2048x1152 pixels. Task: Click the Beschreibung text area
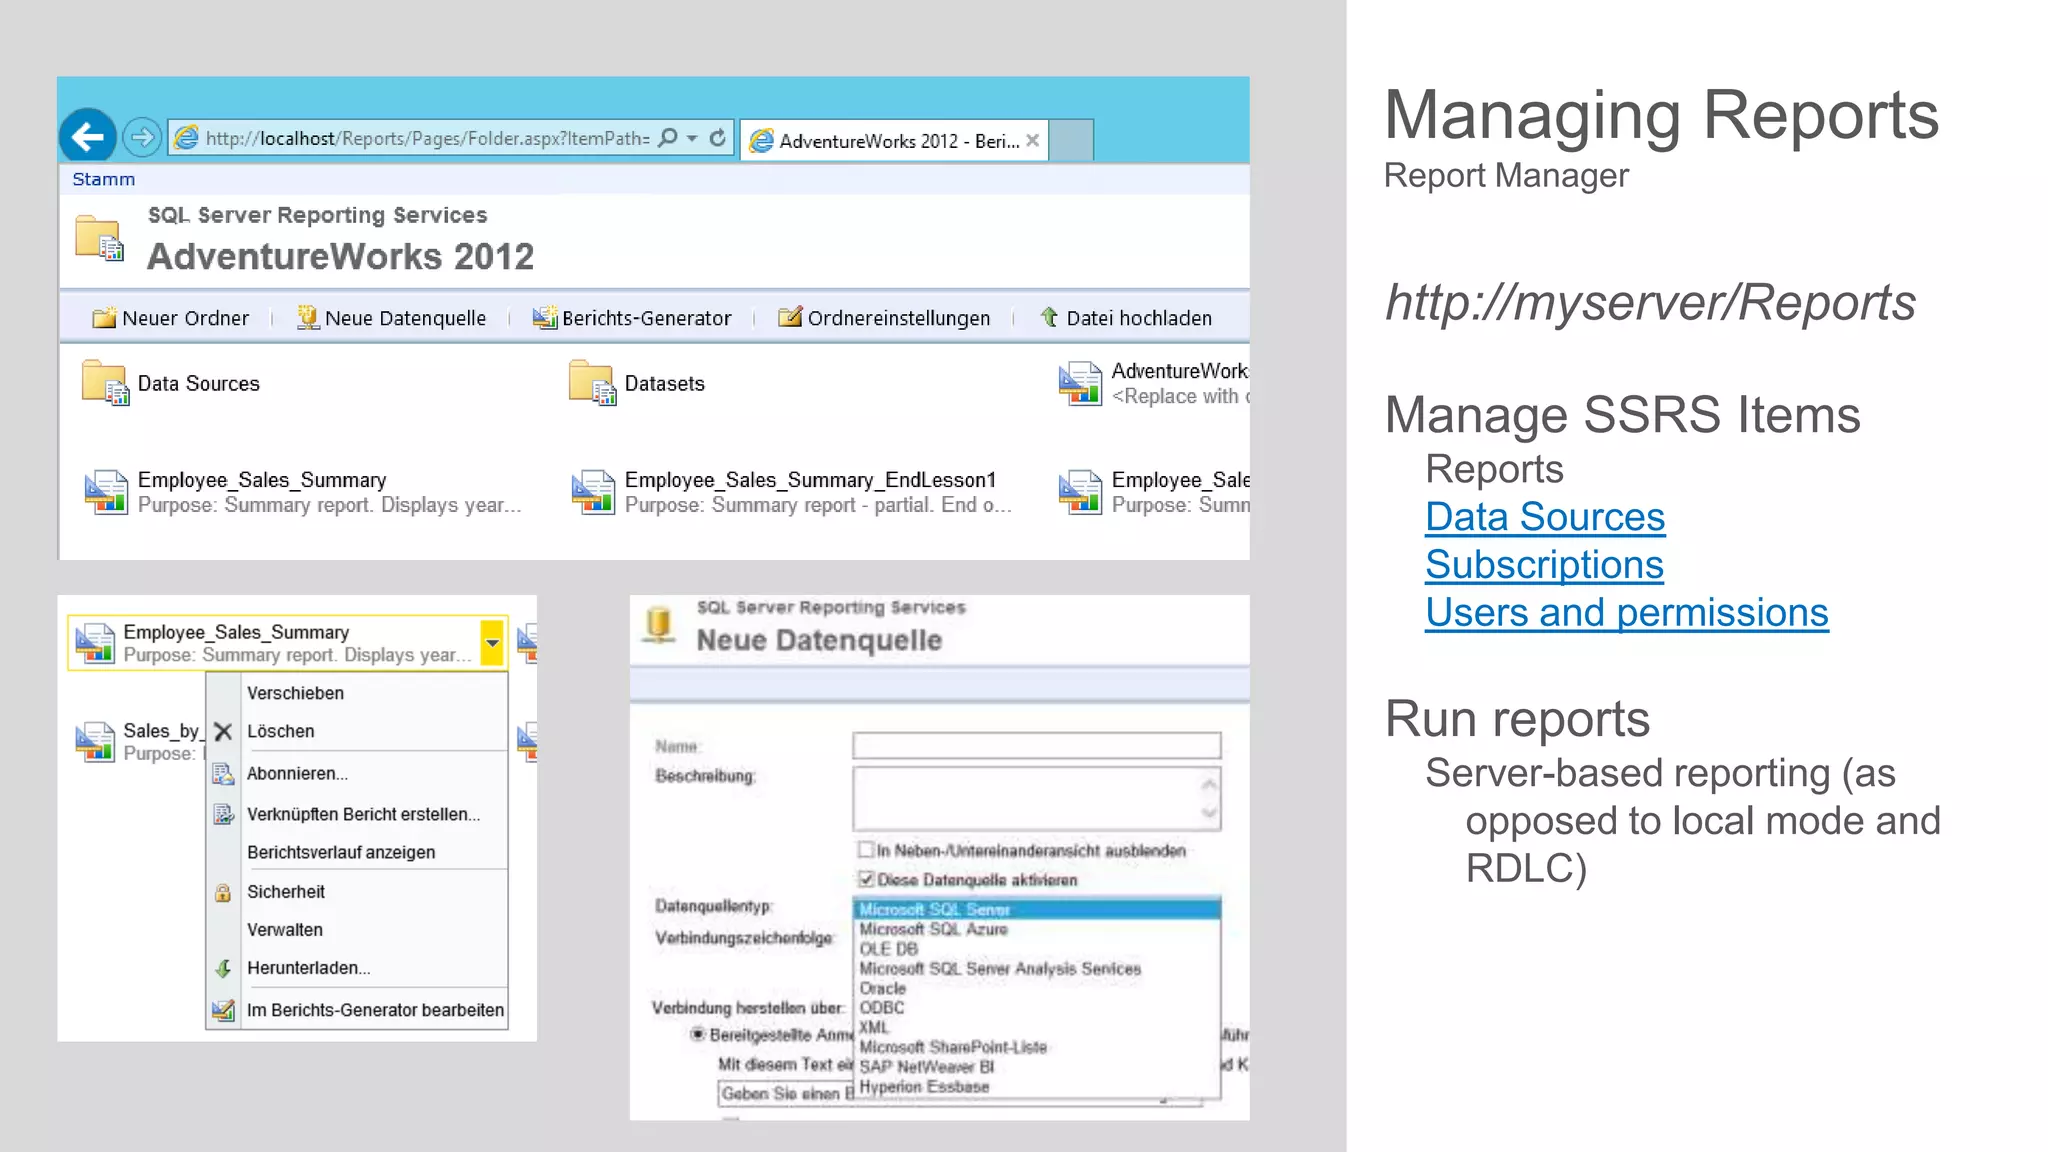(1037, 798)
